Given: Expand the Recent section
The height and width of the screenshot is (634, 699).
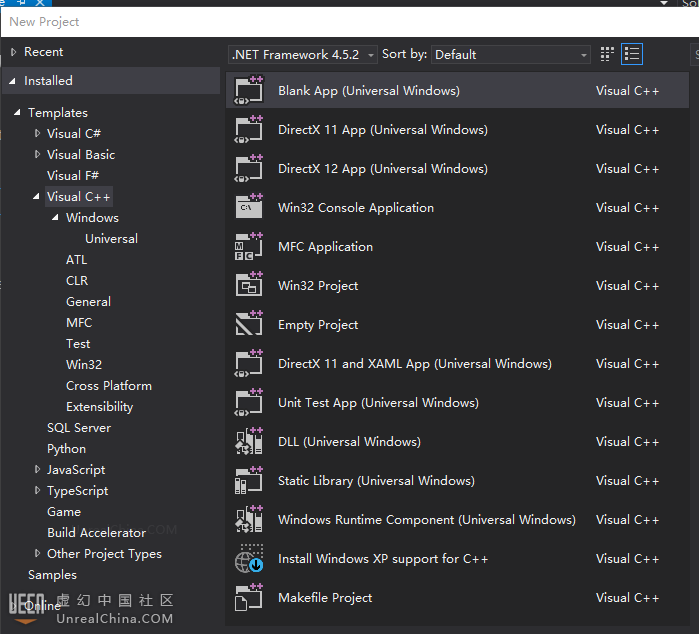Looking at the screenshot, I should (13, 52).
